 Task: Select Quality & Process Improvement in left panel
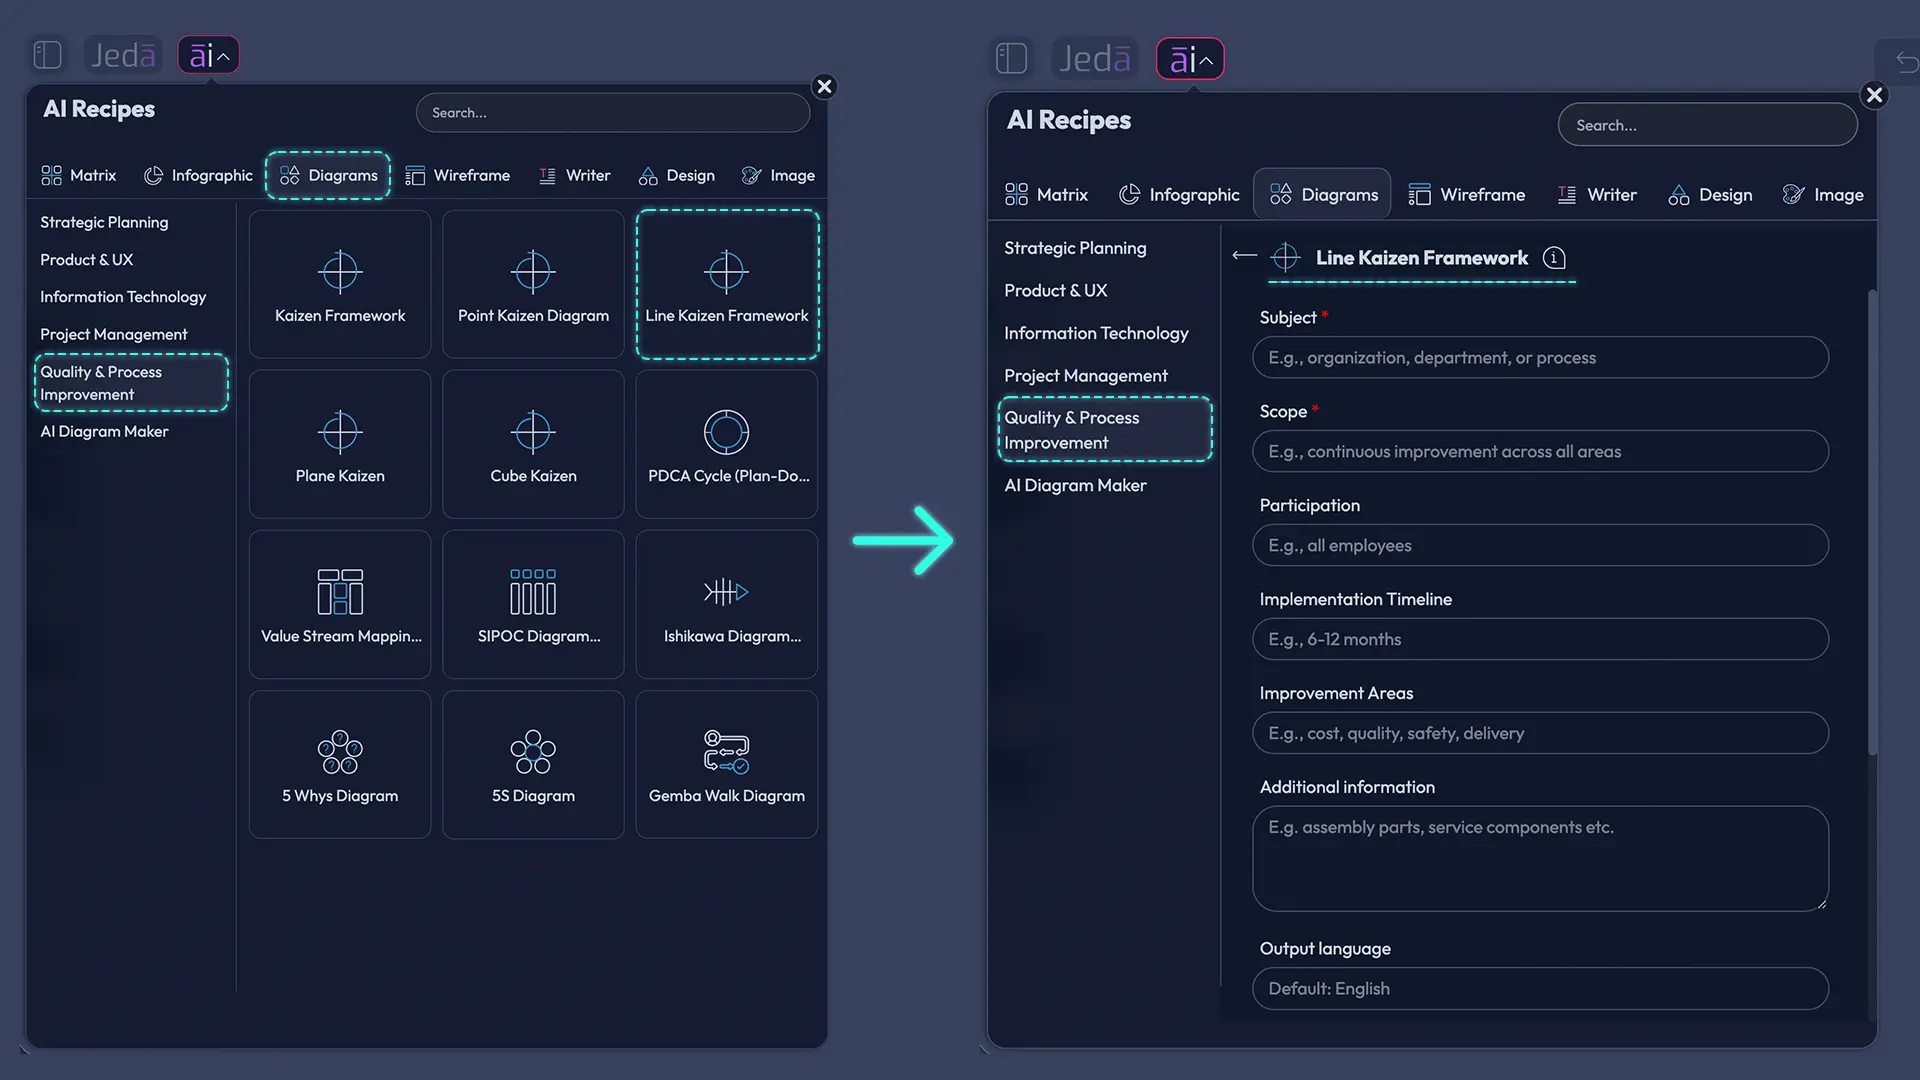[x=131, y=382]
